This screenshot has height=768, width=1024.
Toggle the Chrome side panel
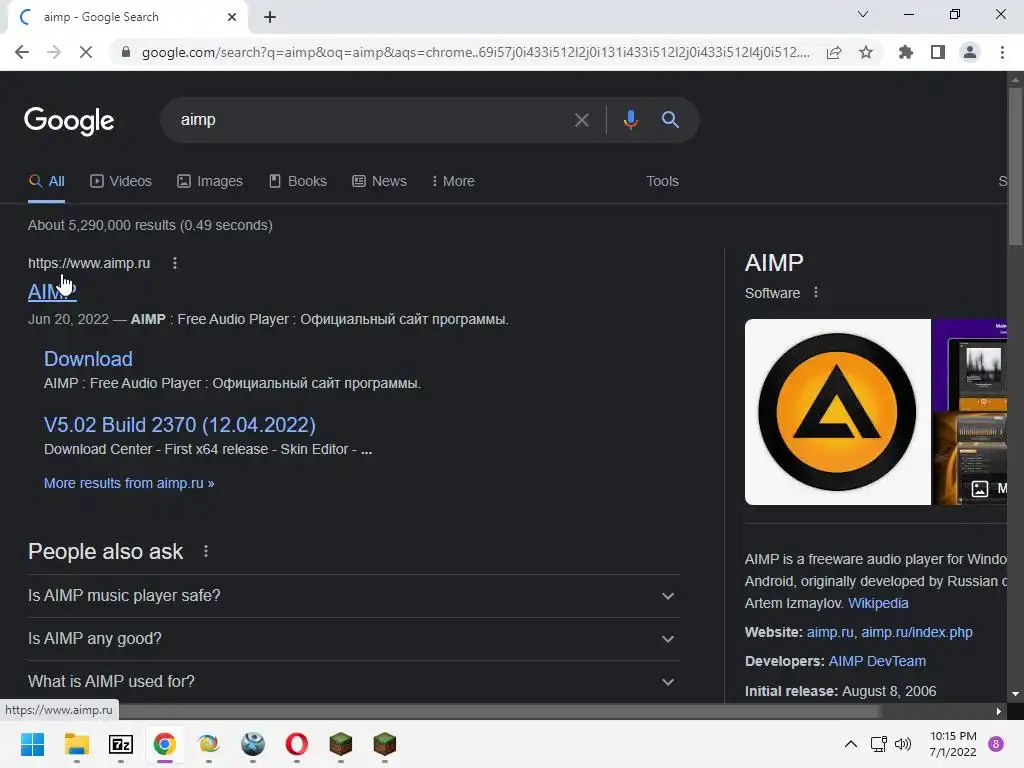938,52
